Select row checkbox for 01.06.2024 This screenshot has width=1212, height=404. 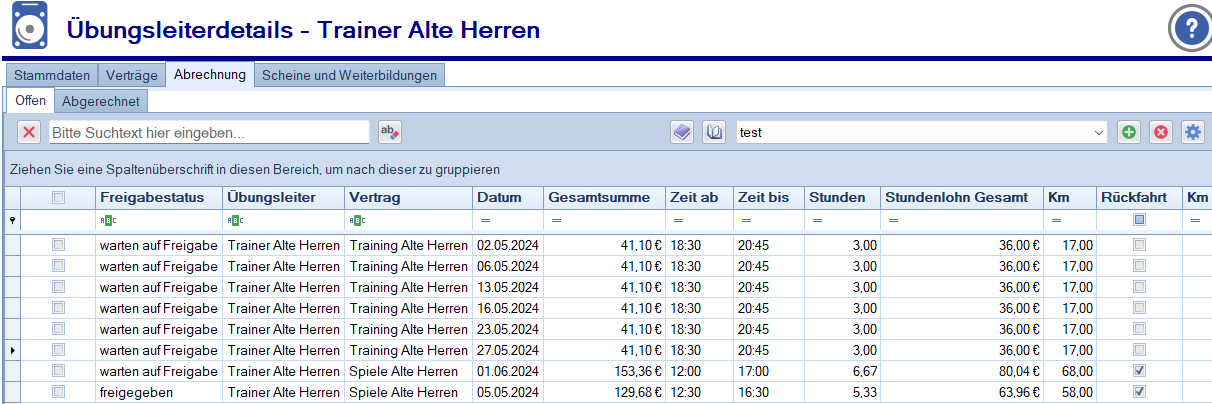[58, 371]
